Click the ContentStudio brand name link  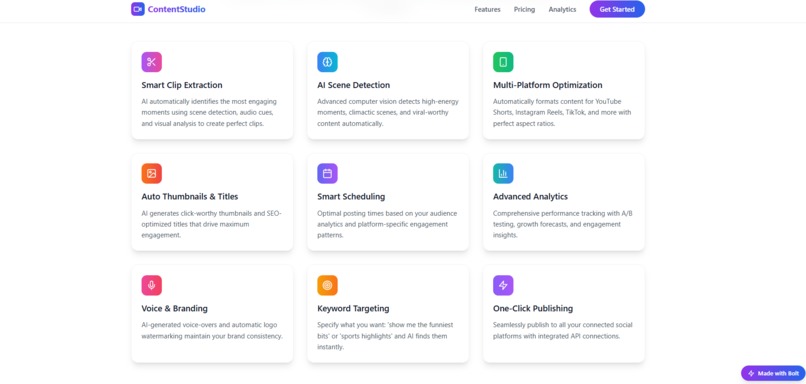click(176, 9)
